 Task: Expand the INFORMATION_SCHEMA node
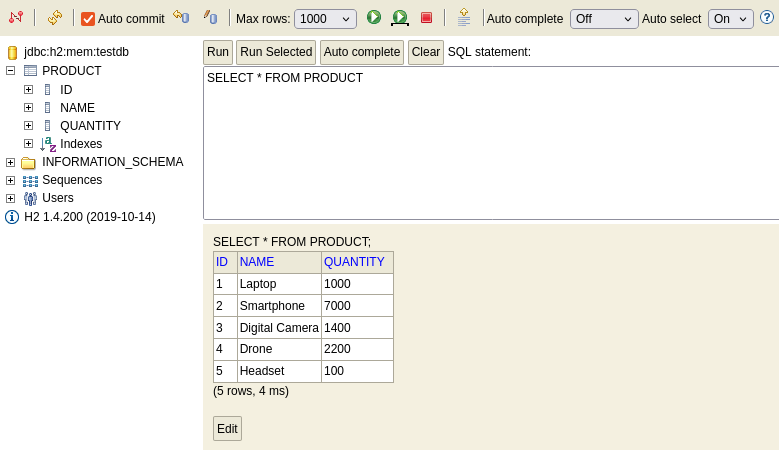(x=10, y=162)
